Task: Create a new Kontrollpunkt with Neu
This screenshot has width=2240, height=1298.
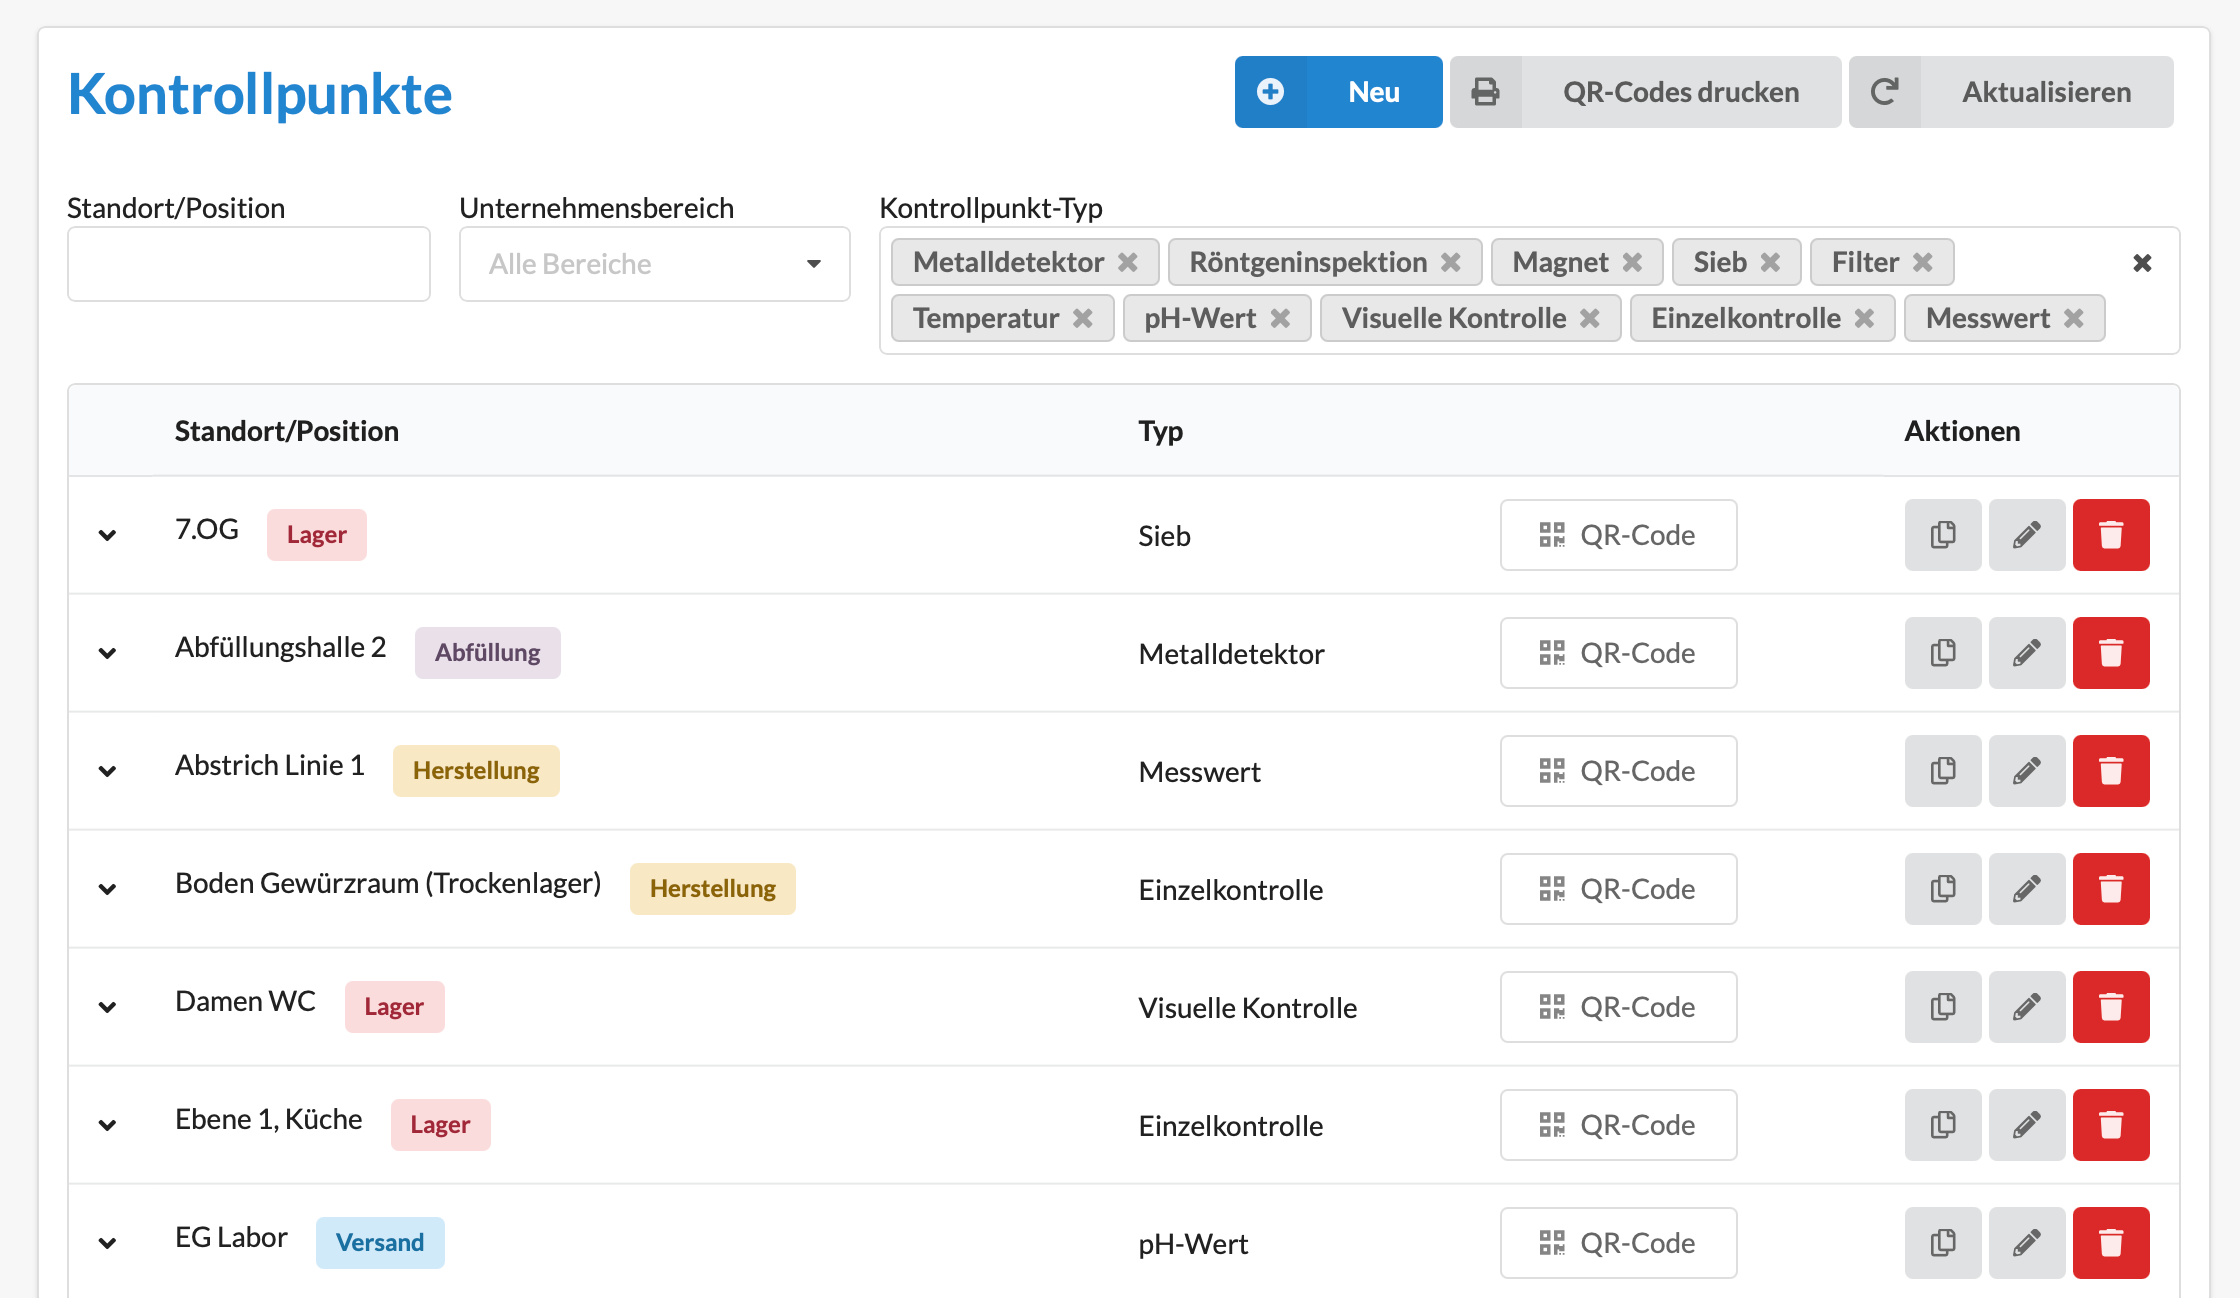Action: click(1338, 92)
